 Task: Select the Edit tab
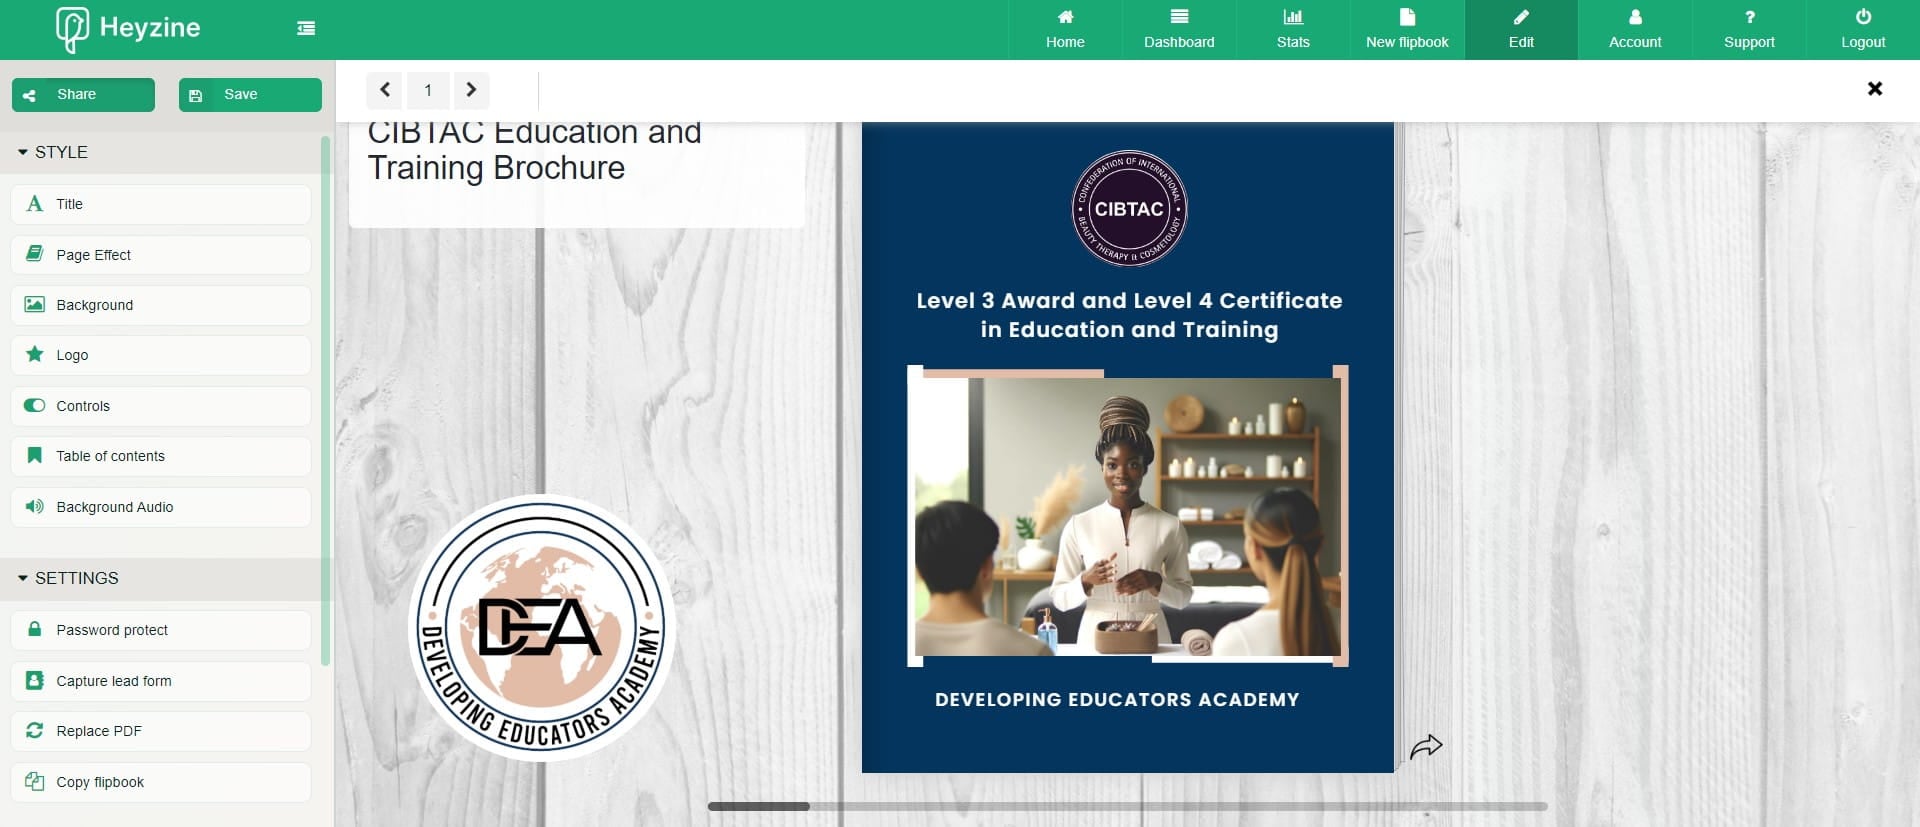(1521, 29)
